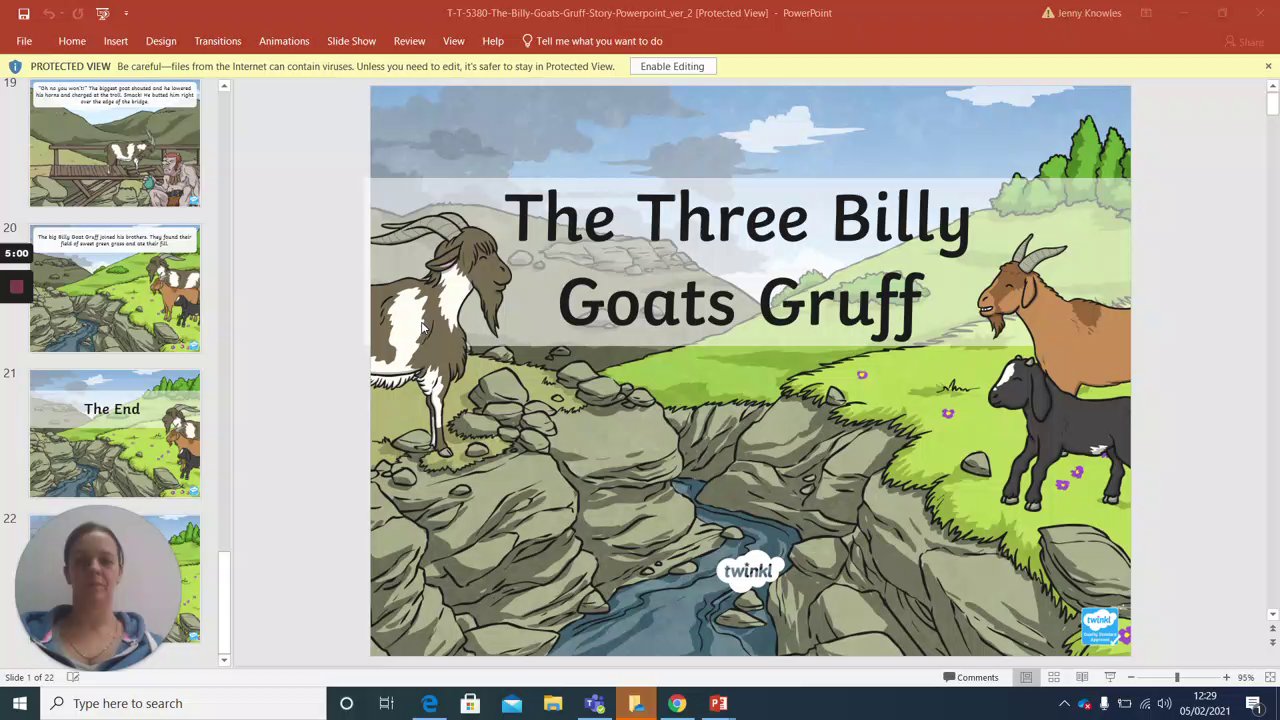This screenshot has width=1280, height=720.
Task: Click the zoom slider handle
Action: coord(1177,677)
